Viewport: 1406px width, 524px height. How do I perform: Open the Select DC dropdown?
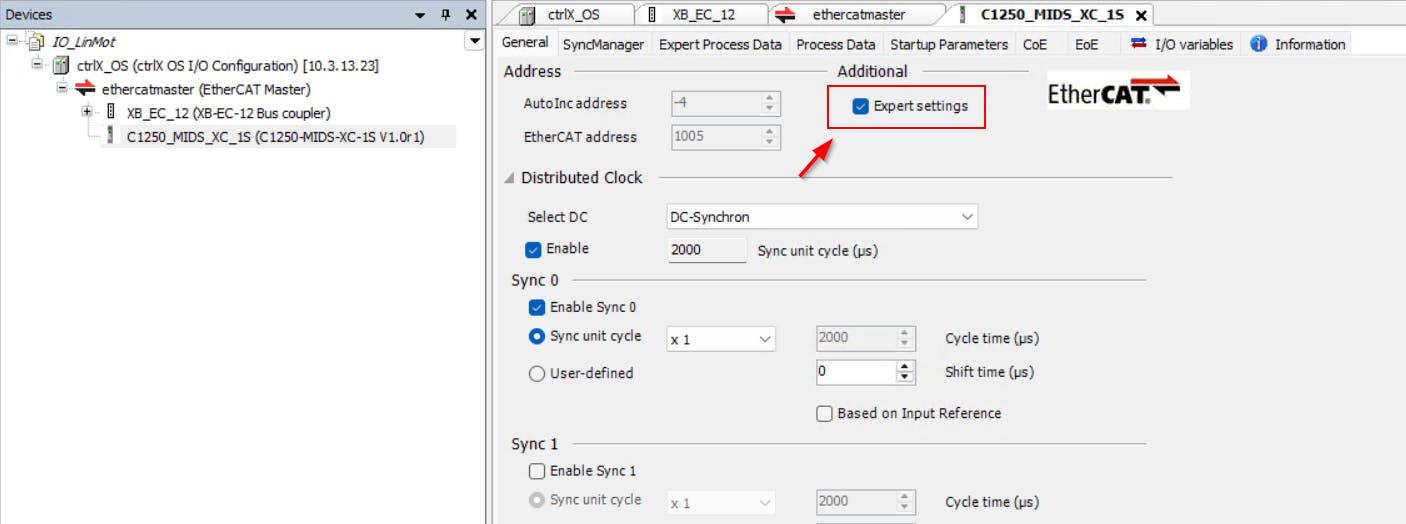[x=822, y=217]
